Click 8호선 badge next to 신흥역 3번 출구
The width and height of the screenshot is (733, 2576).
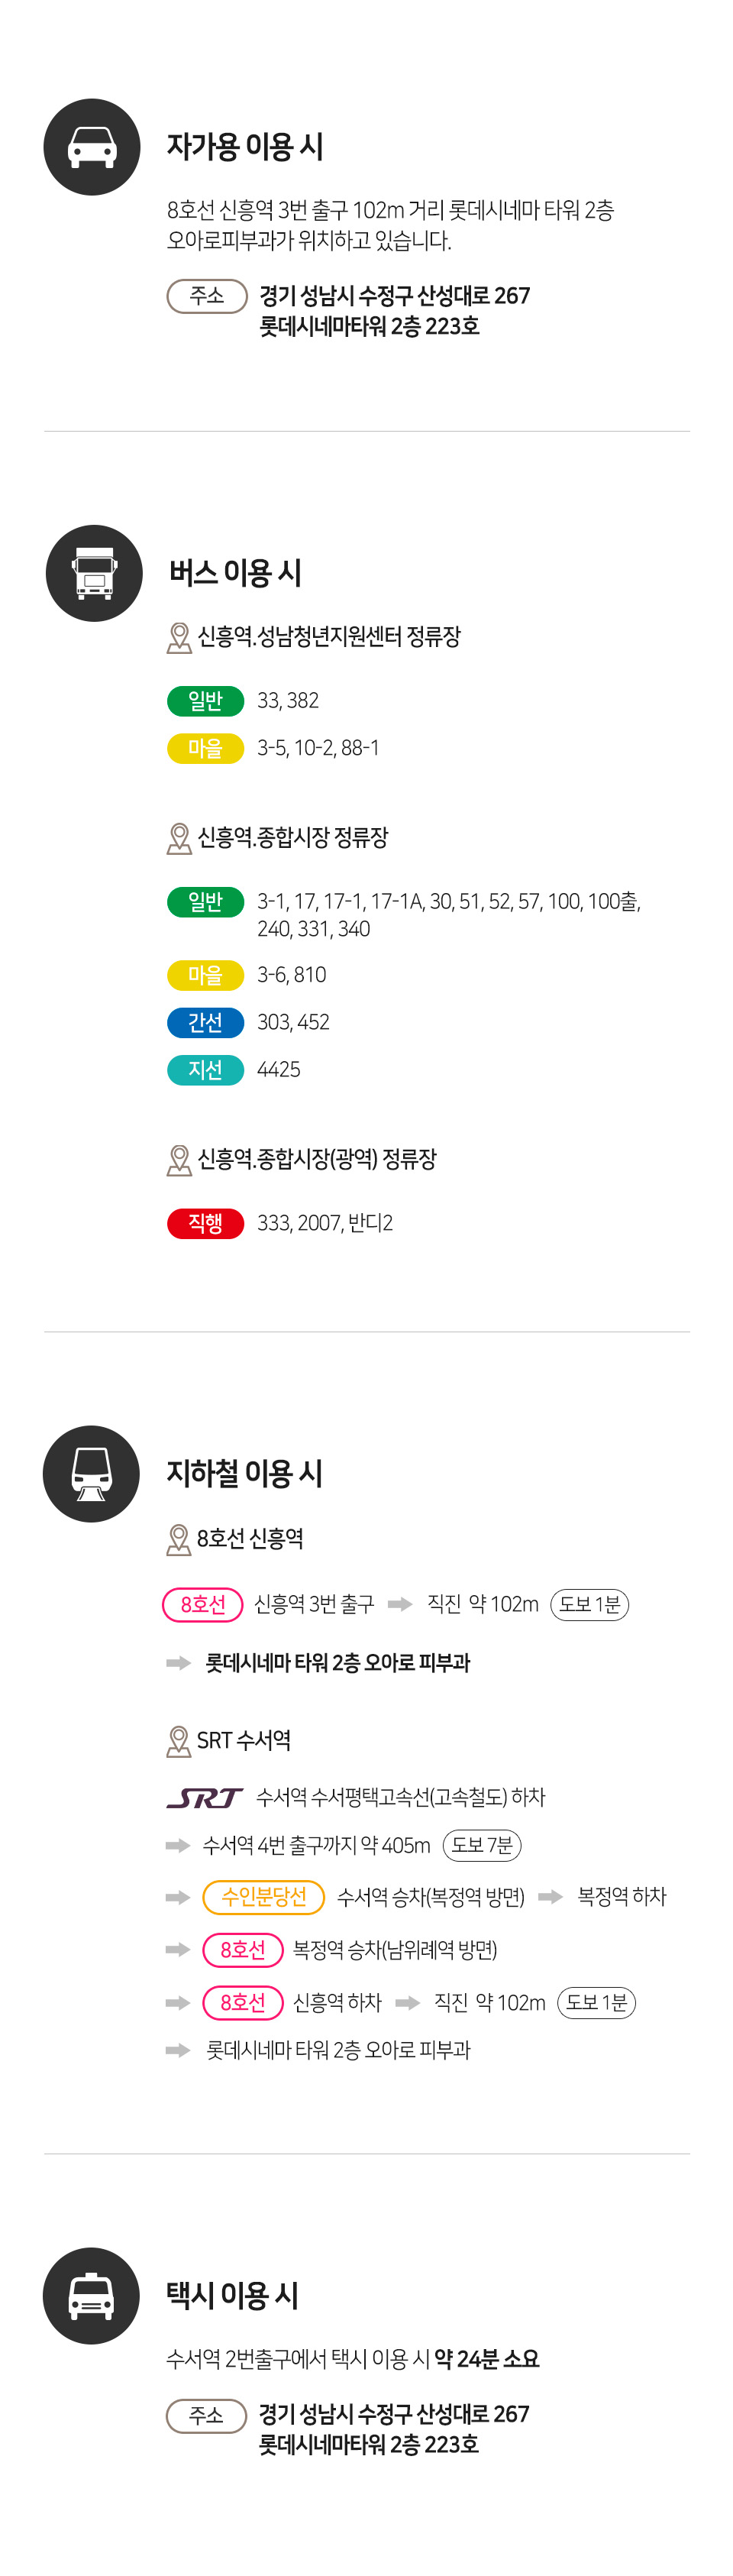tap(203, 1604)
